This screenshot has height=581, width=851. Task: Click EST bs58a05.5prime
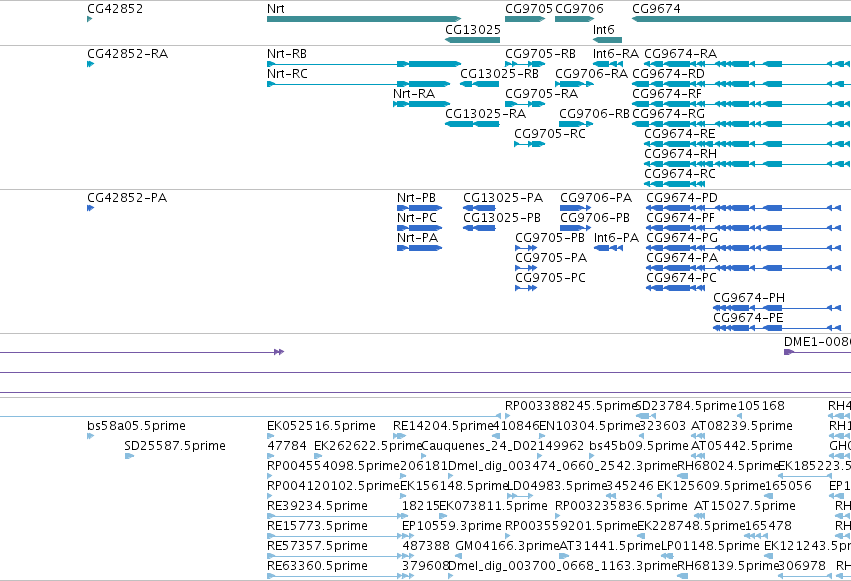tap(90, 436)
